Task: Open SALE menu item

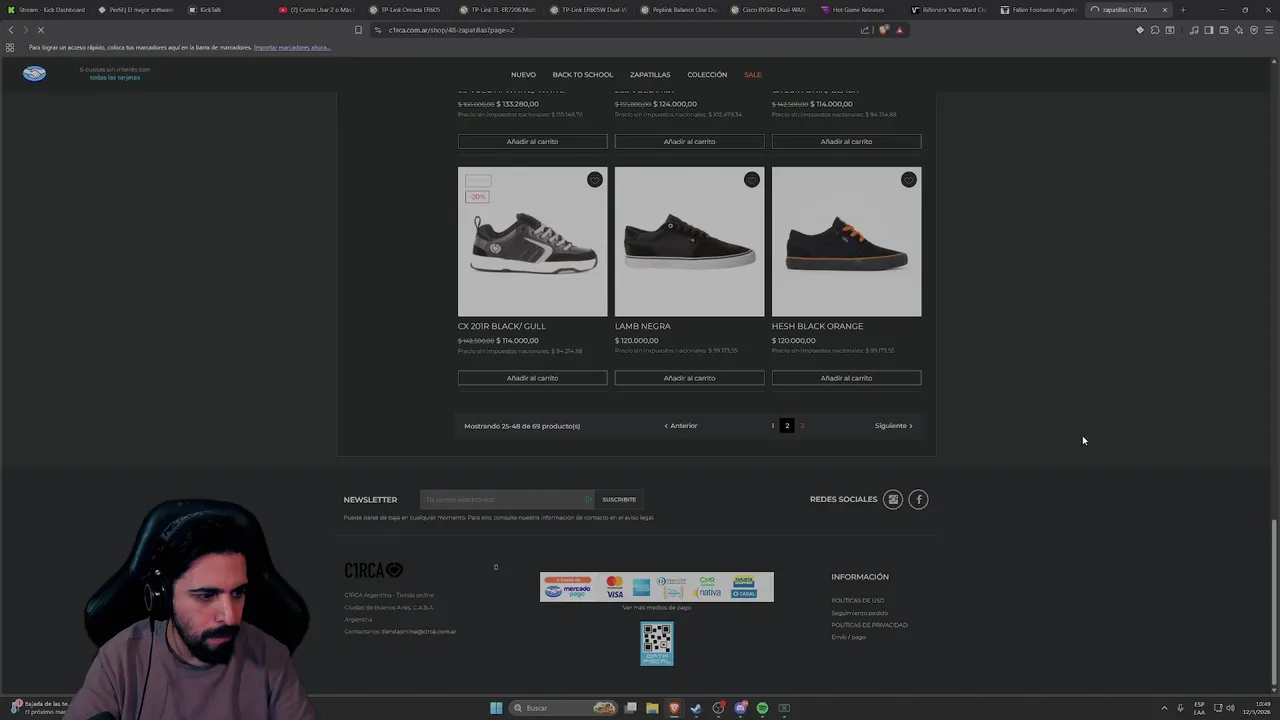Action: (x=752, y=75)
